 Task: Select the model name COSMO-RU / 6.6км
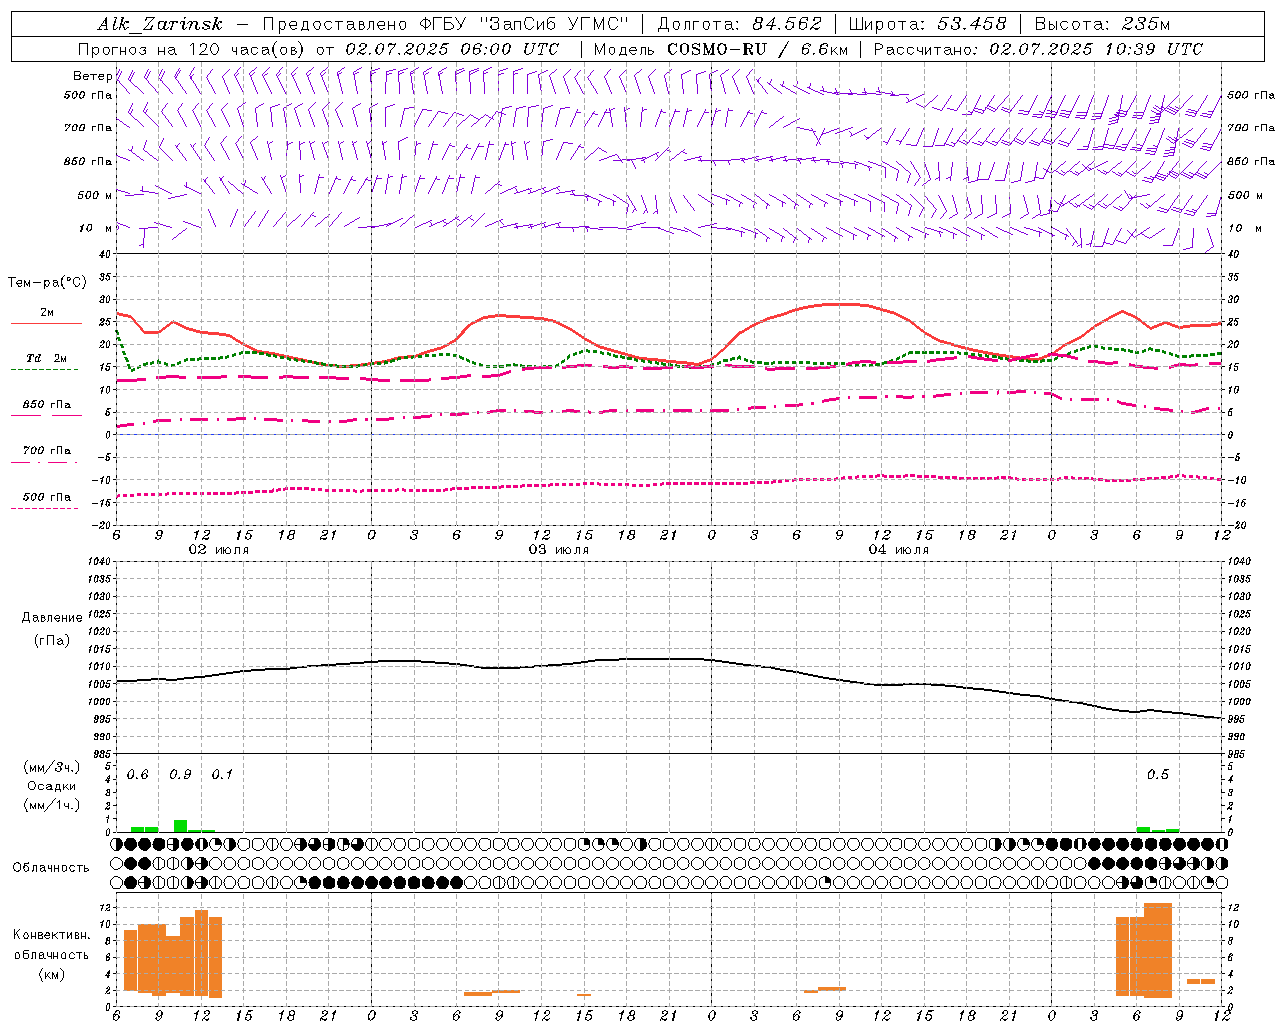757,49
